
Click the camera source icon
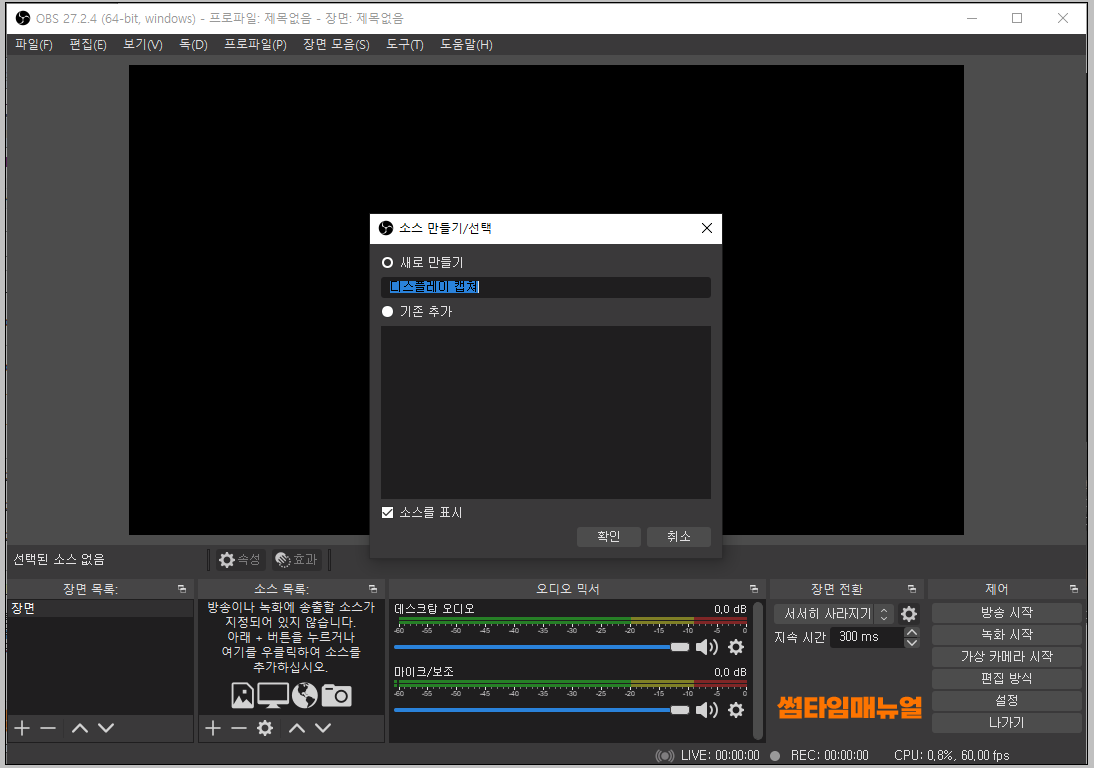[336, 695]
